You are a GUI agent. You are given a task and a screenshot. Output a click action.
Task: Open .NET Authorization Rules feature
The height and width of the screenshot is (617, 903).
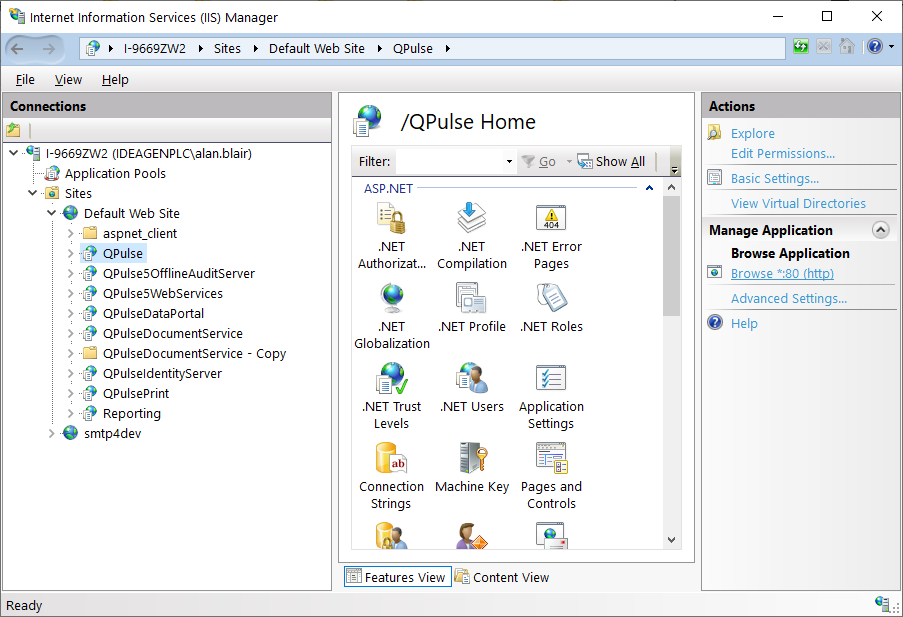[392, 237]
